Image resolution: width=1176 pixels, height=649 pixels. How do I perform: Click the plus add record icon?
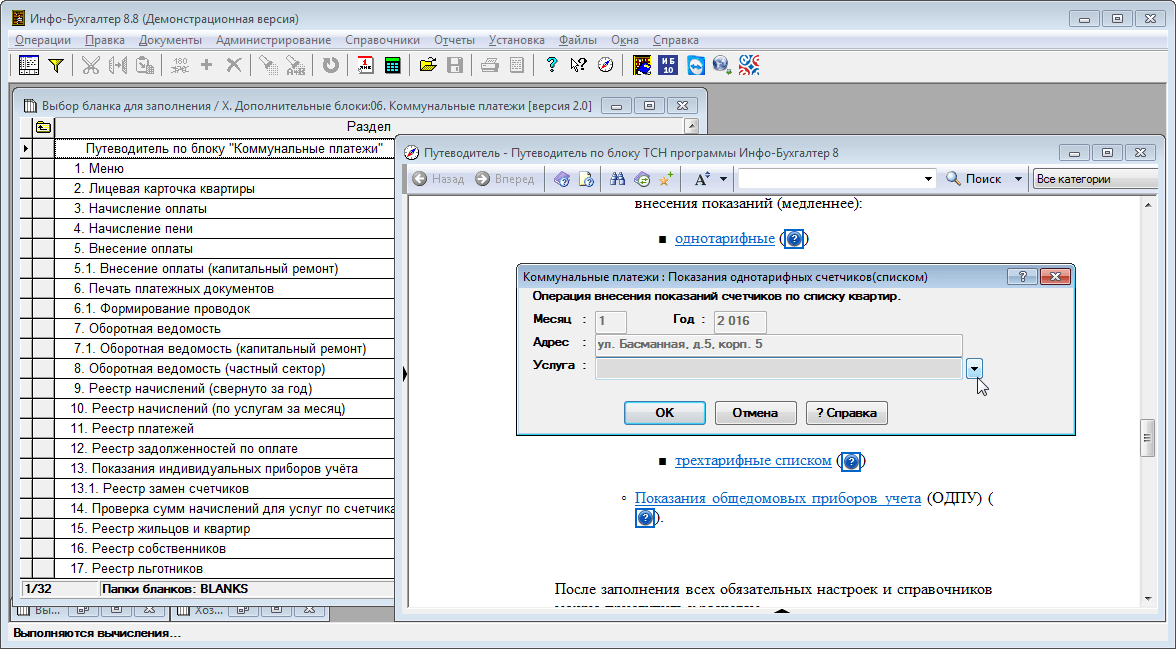[207, 65]
